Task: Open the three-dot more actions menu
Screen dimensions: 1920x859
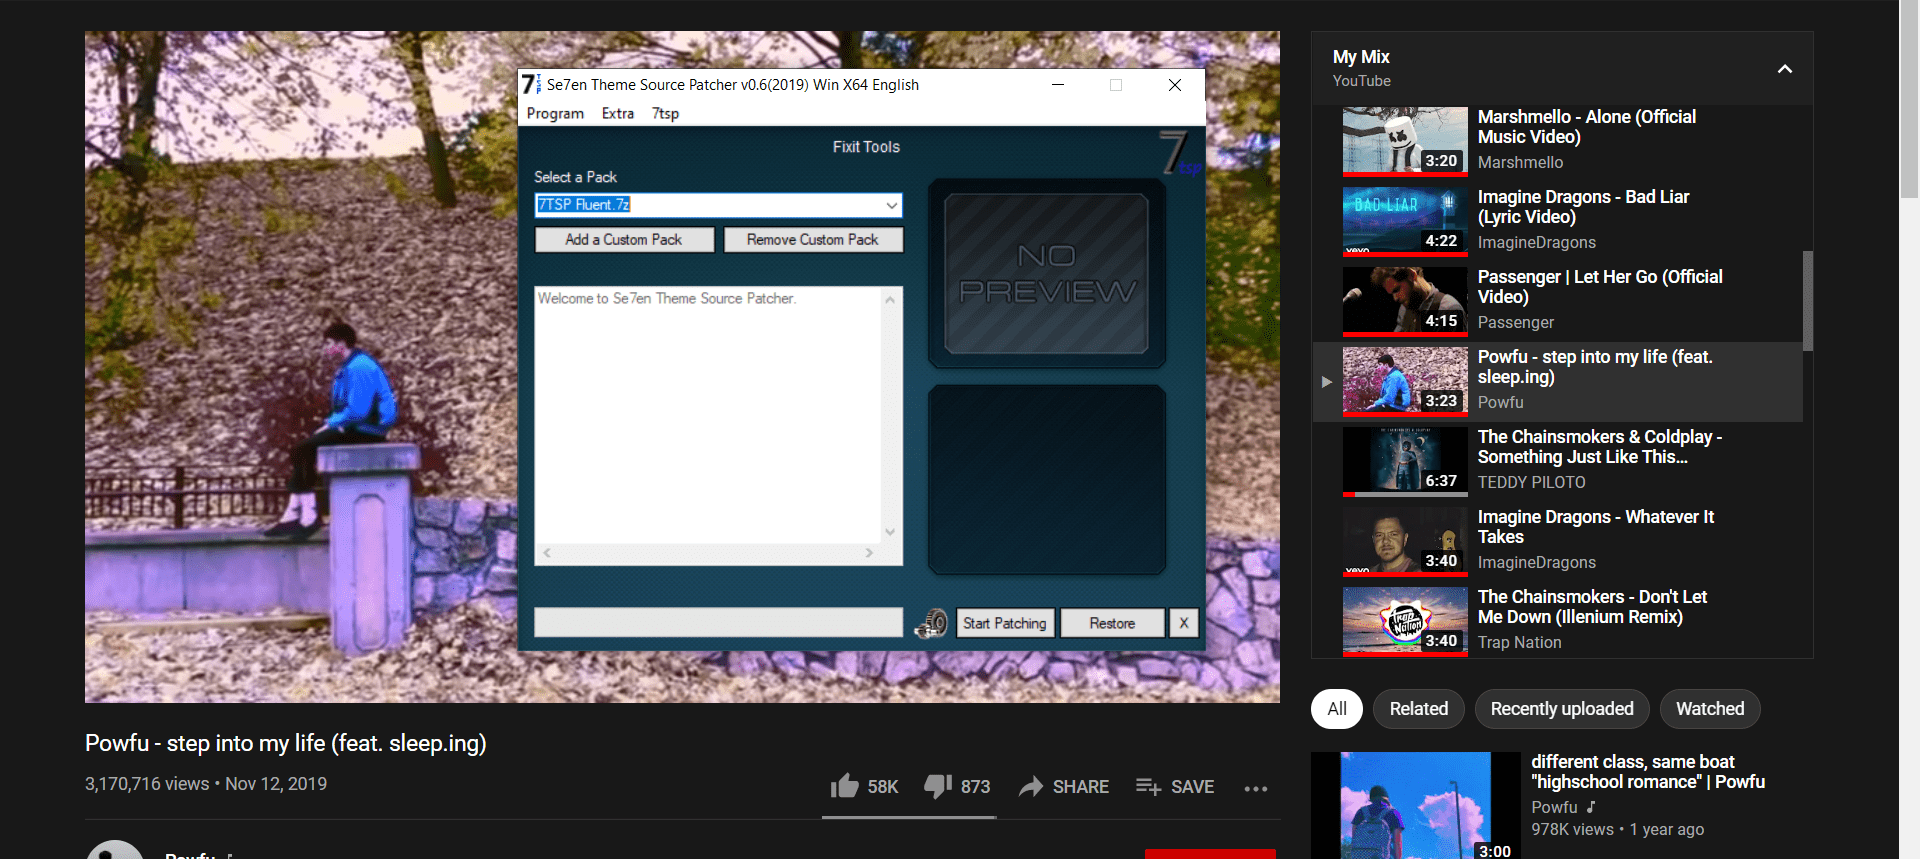Action: [1256, 788]
